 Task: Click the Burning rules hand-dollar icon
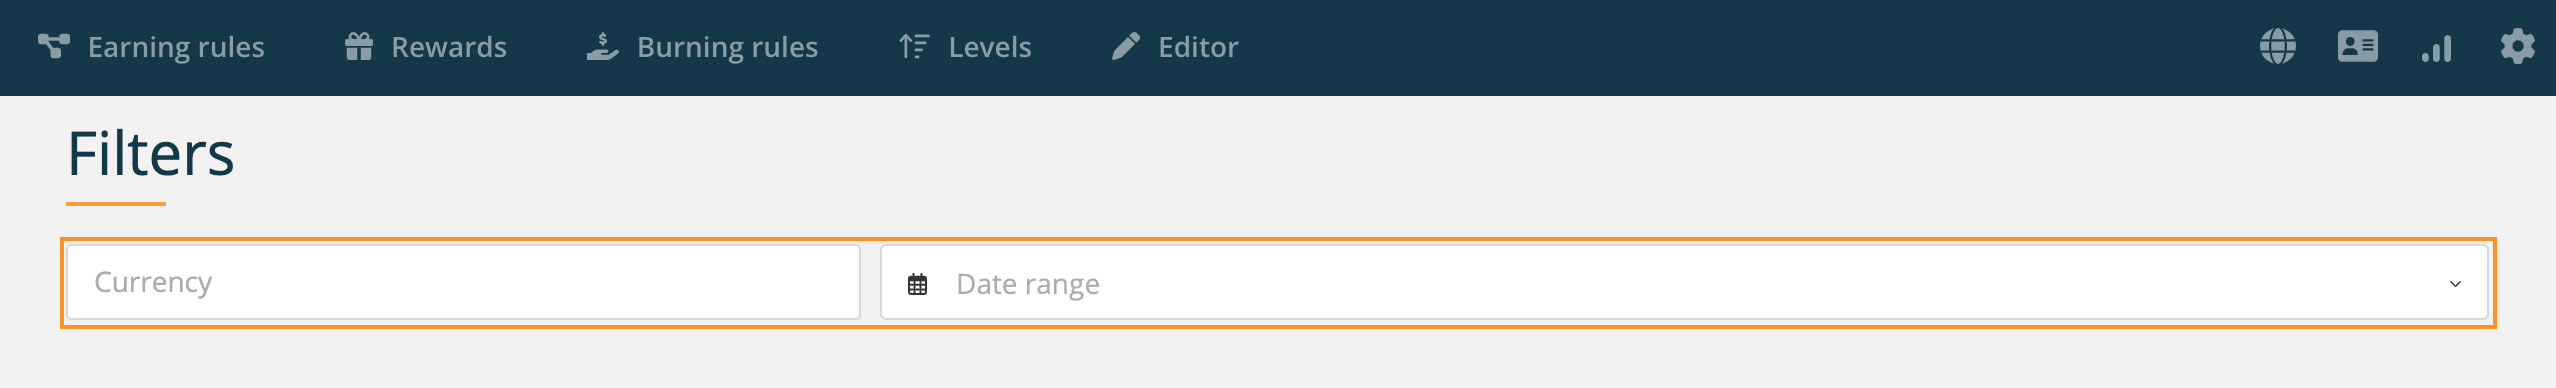[602, 46]
